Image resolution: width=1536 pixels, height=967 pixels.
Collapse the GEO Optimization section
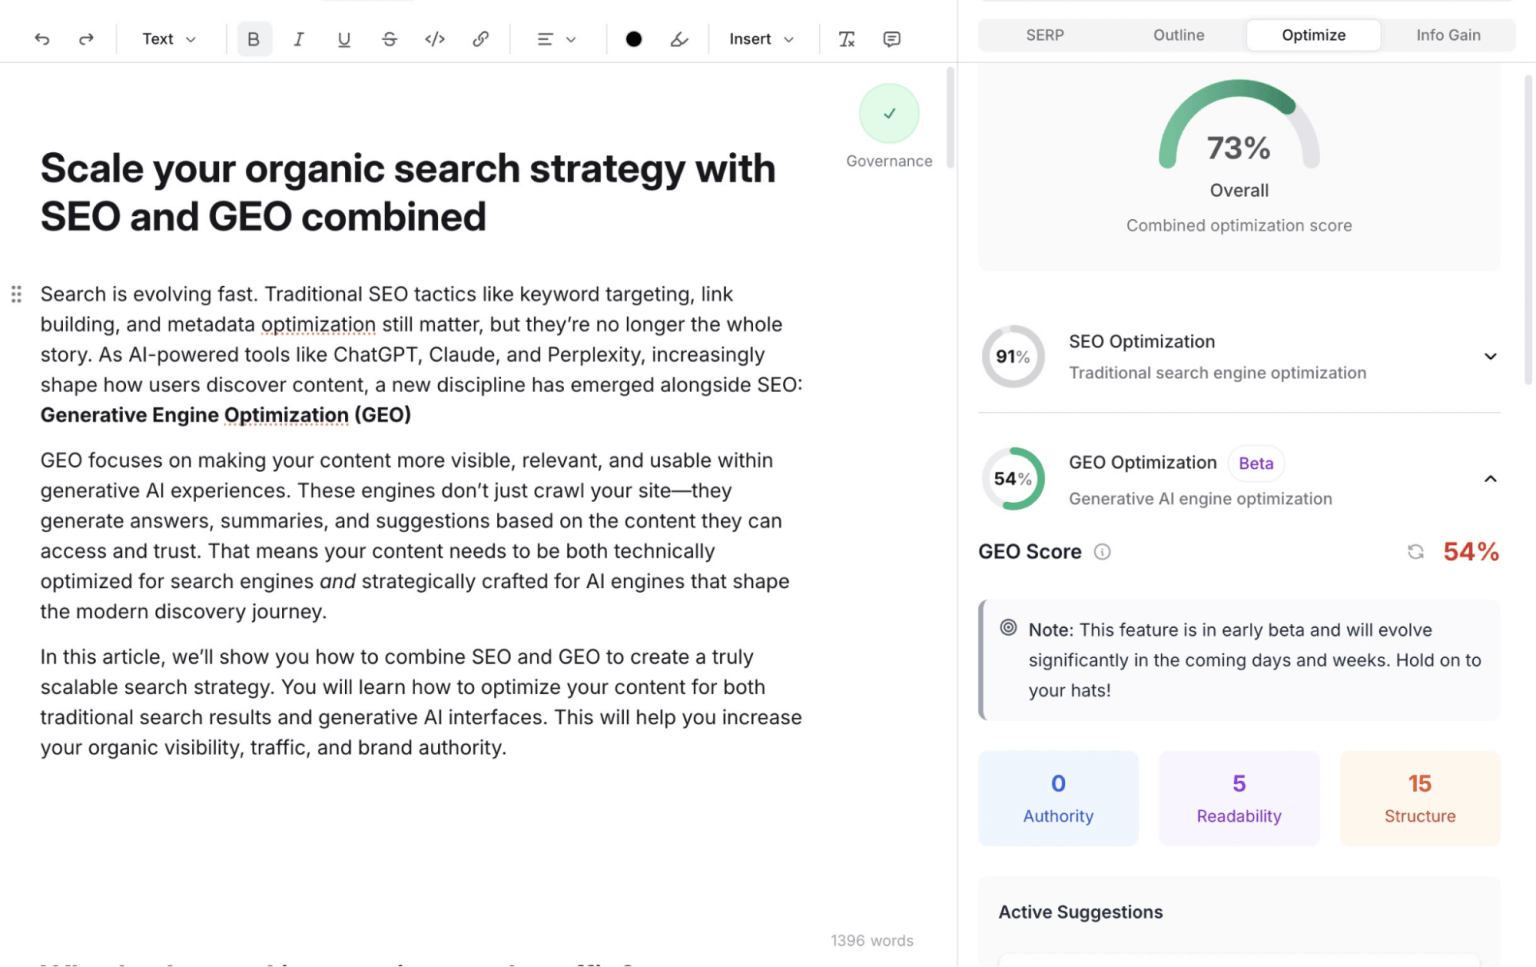tap(1490, 478)
